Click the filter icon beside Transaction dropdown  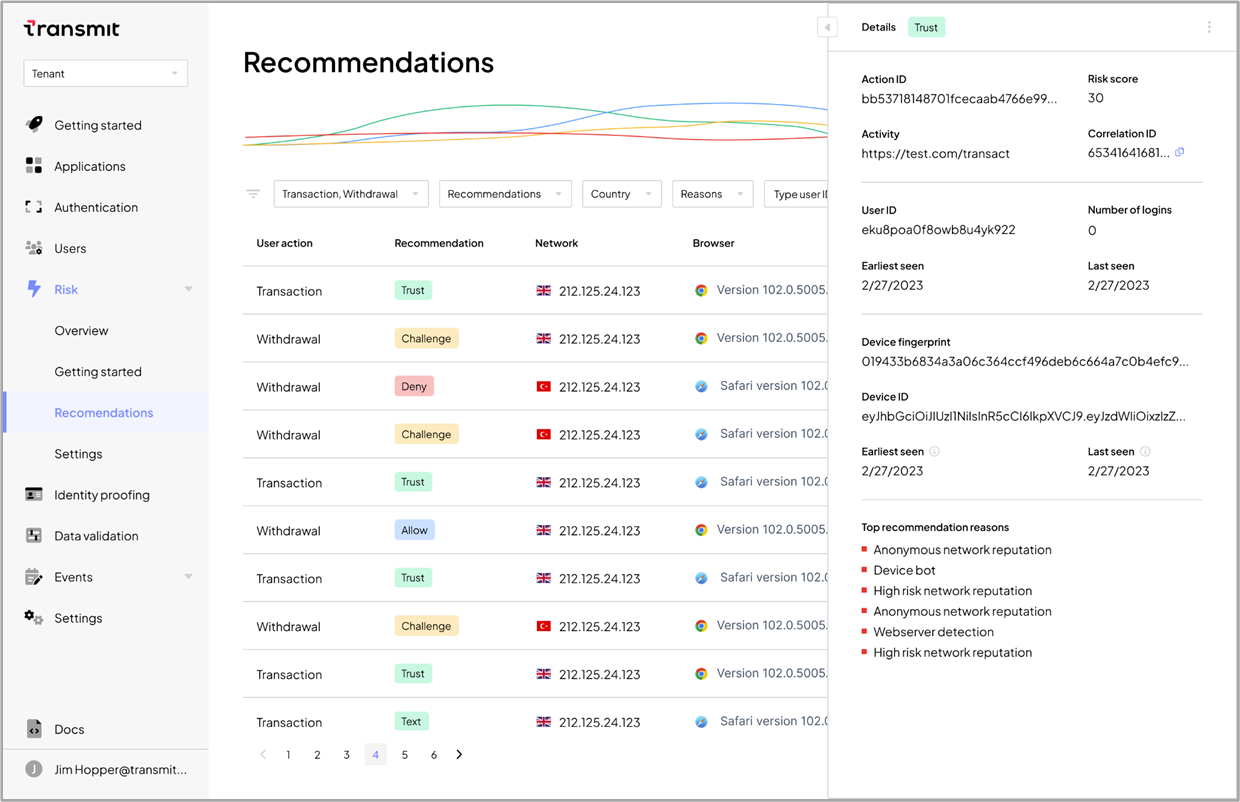254,194
